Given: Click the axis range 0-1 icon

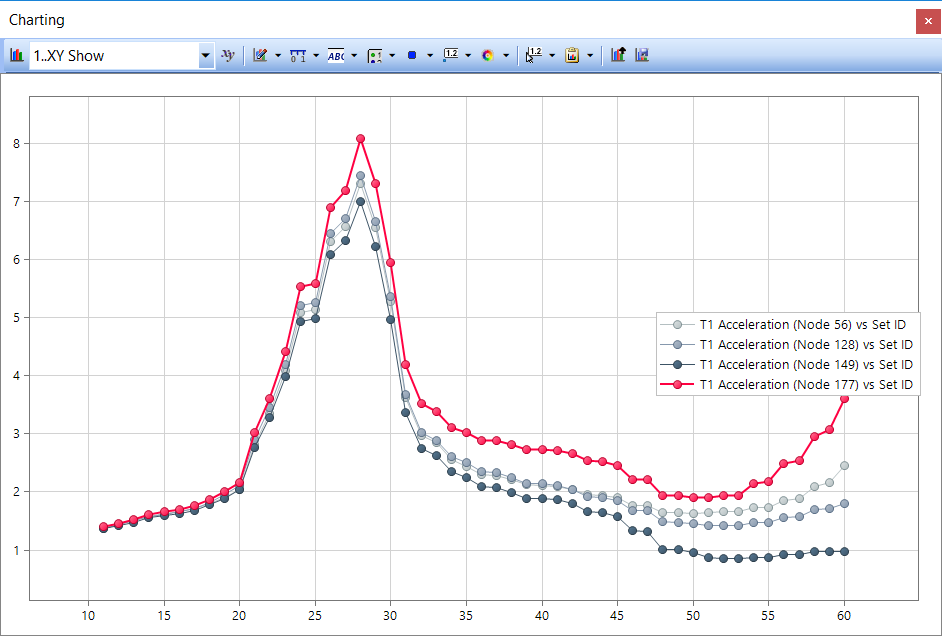Looking at the screenshot, I should [x=298, y=55].
